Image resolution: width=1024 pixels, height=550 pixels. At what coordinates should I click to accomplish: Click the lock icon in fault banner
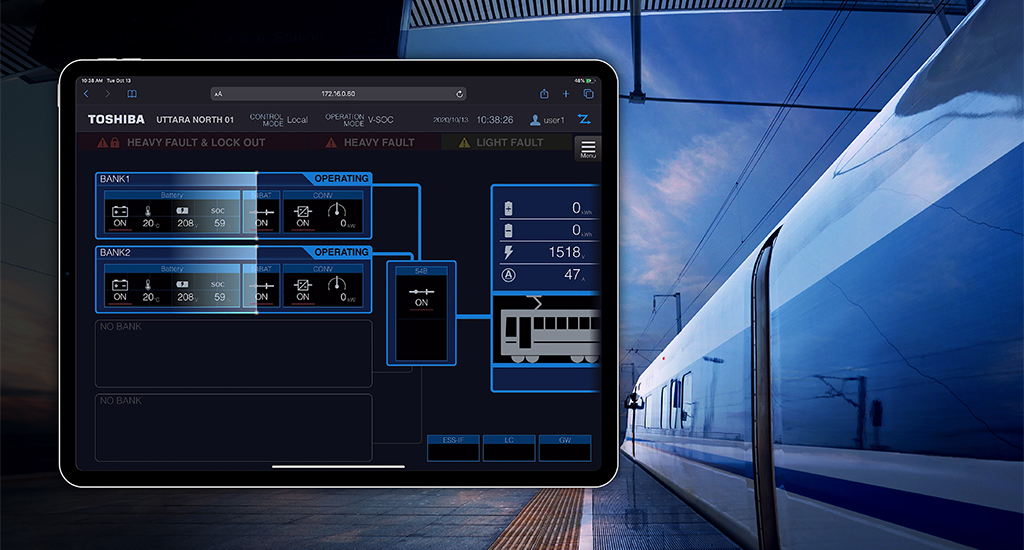pos(115,142)
